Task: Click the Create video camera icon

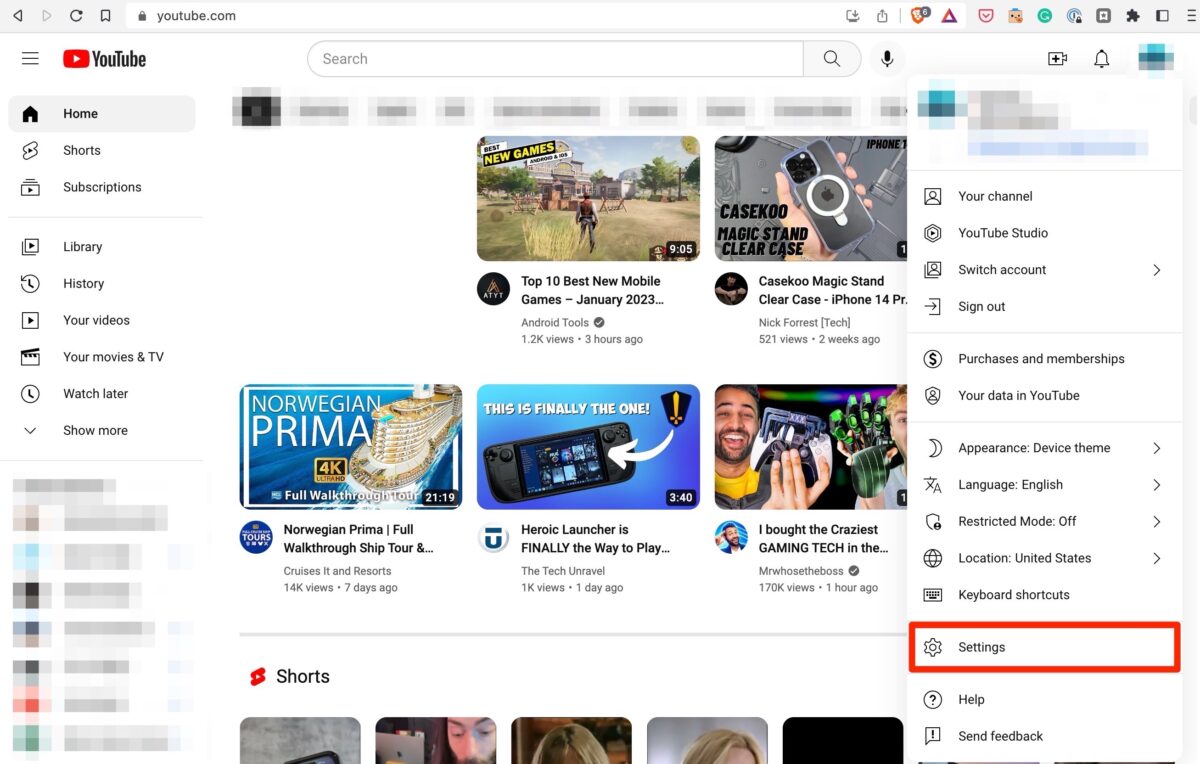Action: pos(1057,59)
